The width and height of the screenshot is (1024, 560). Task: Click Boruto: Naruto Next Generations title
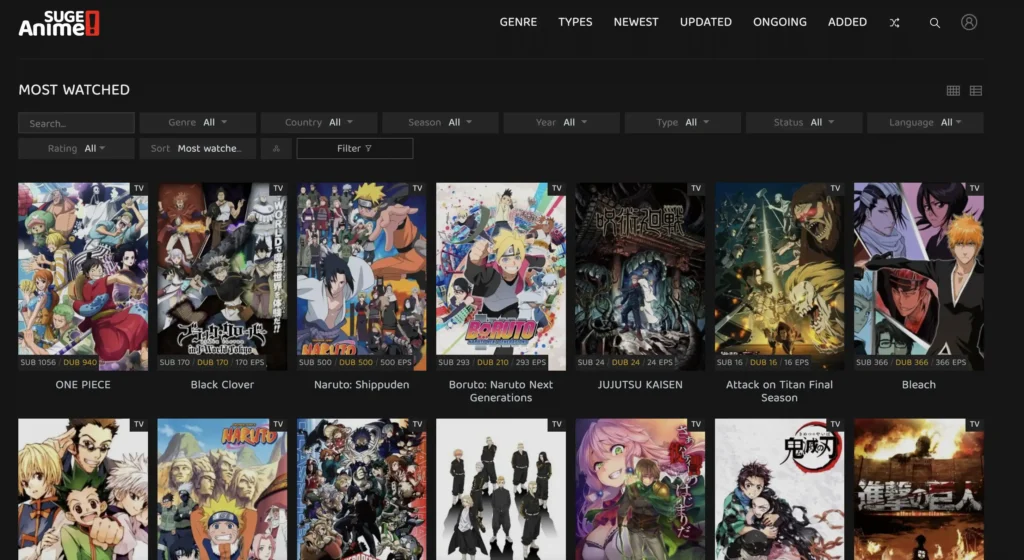(x=501, y=391)
